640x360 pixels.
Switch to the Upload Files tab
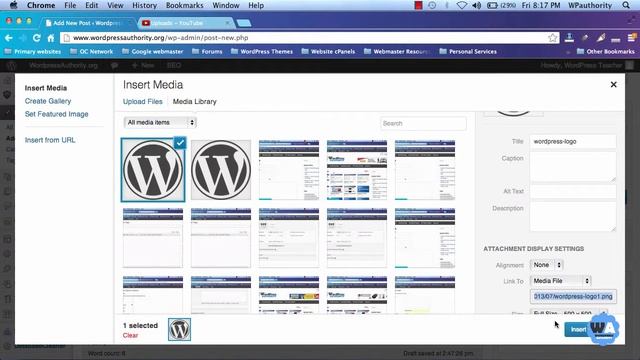(x=142, y=102)
